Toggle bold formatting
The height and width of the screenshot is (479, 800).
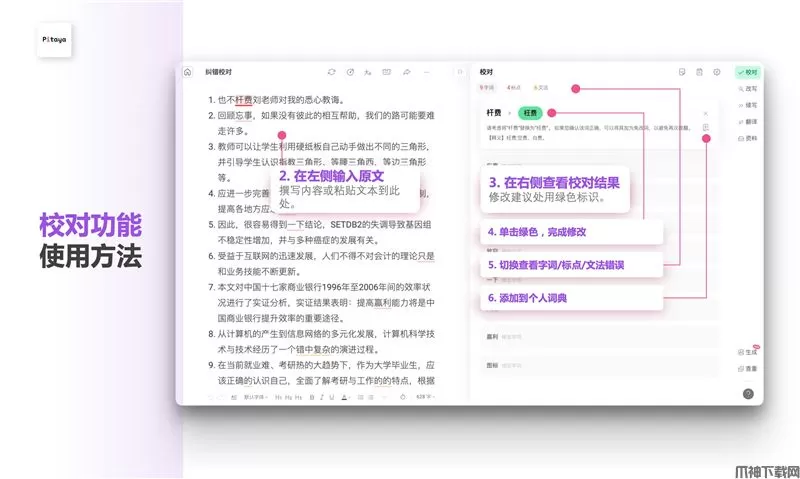coord(312,397)
